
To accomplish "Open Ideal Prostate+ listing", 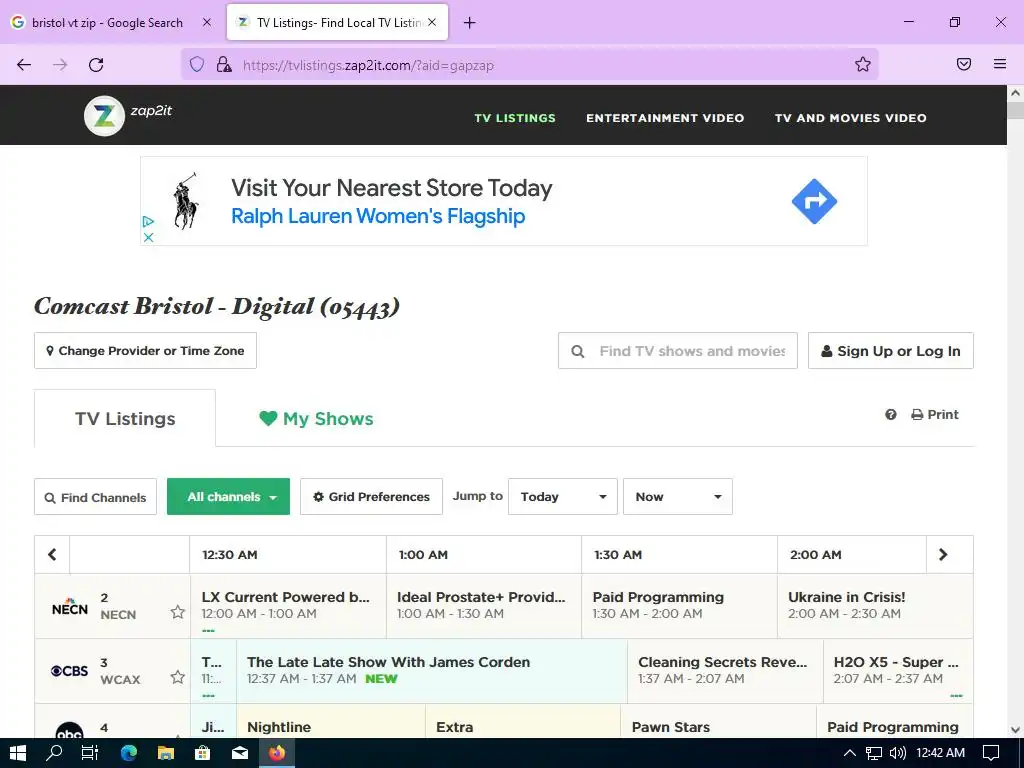I will point(484,605).
